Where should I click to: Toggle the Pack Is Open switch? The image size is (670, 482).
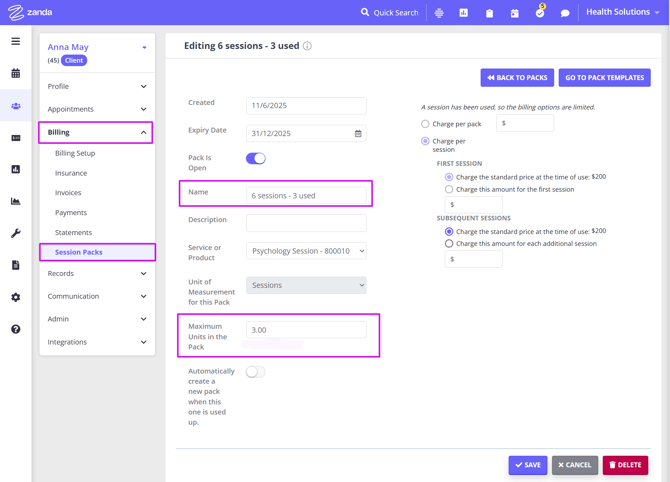[256, 158]
